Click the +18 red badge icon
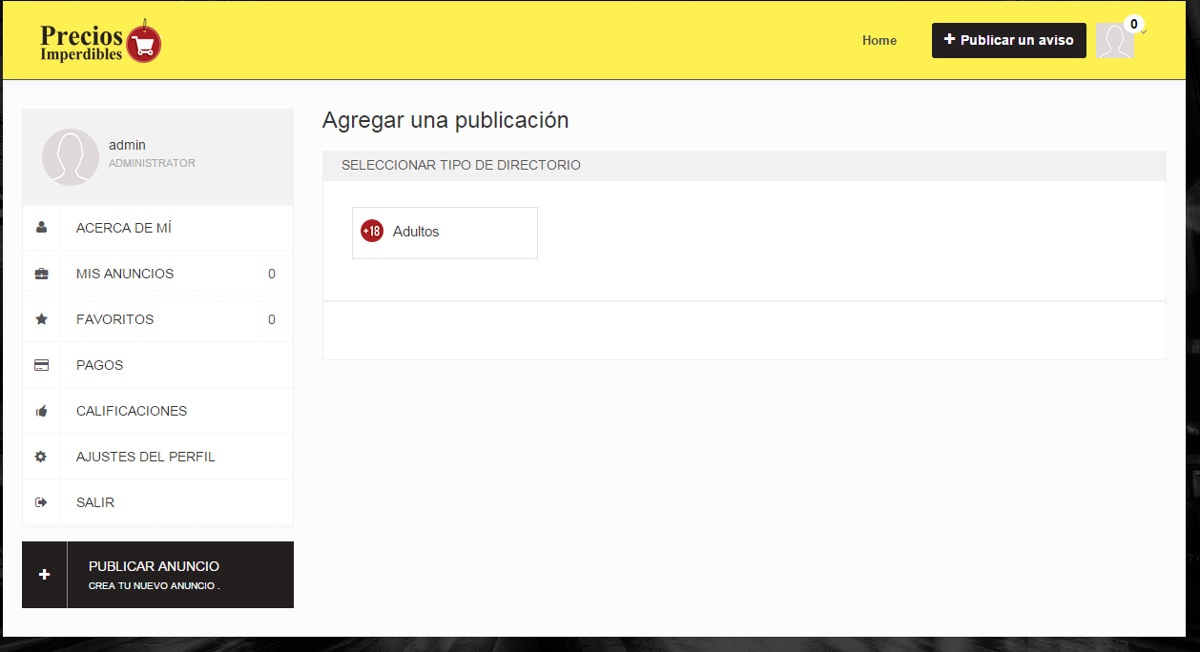This screenshot has height=652, width=1200. tap(372, 231)
